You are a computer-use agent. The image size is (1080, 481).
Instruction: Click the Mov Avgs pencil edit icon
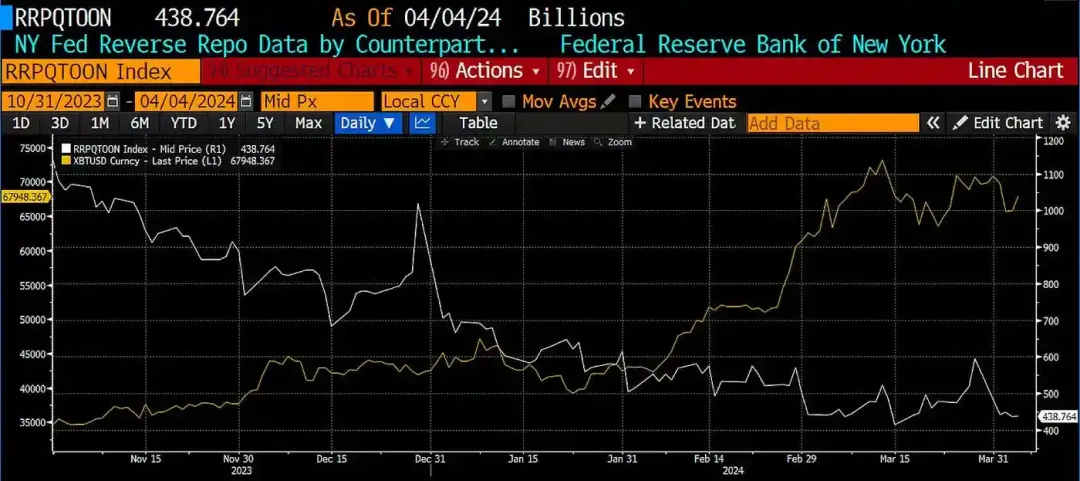(608, 102)
